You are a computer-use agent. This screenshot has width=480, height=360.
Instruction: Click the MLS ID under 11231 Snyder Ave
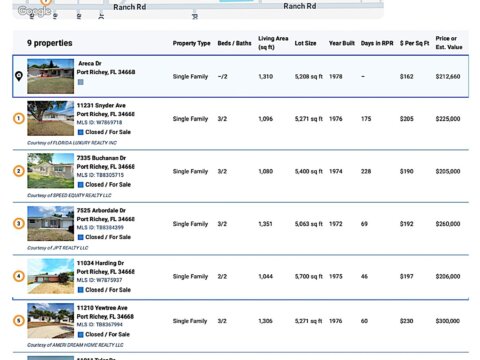99,123
